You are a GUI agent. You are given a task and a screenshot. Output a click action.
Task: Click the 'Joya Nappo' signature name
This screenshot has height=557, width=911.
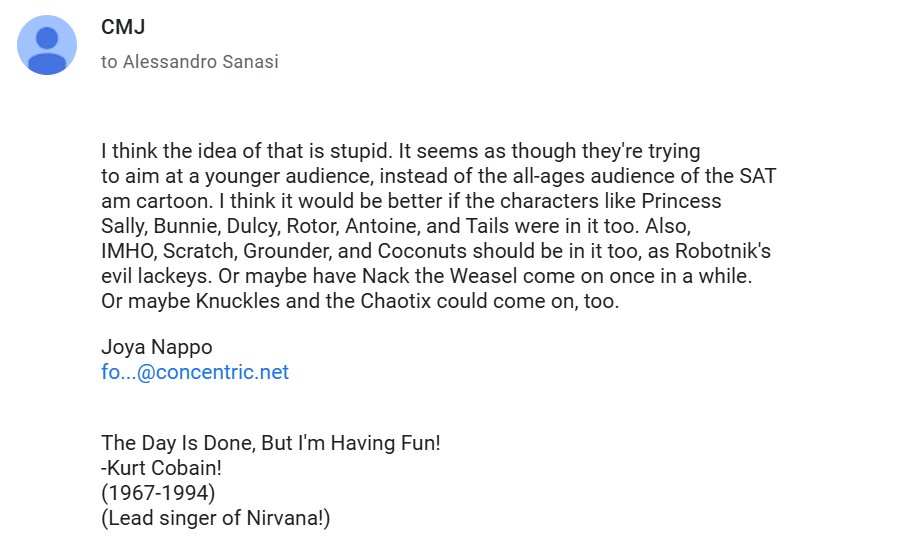pos(157,347)
